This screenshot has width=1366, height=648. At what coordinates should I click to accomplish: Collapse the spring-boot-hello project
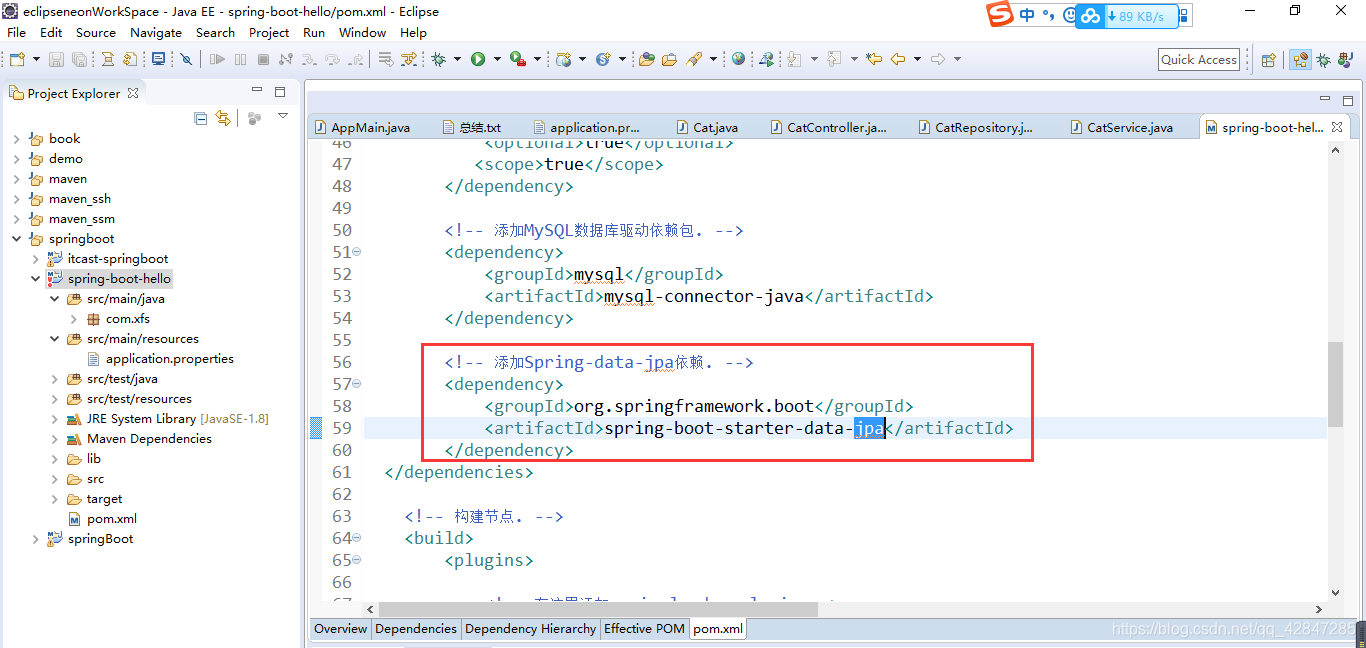[x=35, y=279]
